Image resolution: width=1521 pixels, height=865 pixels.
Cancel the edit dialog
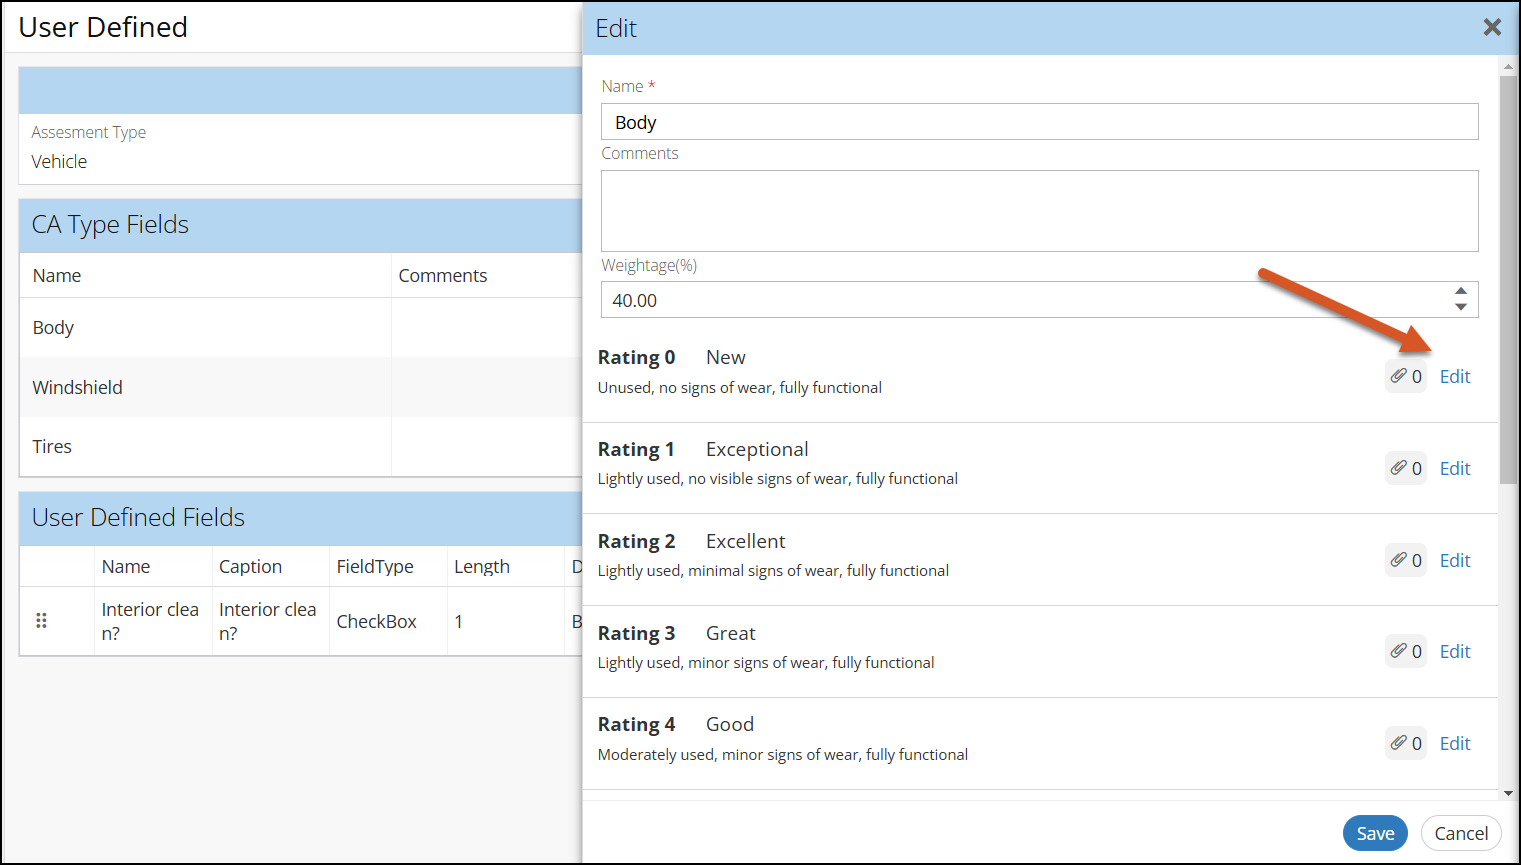click(1460, 833)
